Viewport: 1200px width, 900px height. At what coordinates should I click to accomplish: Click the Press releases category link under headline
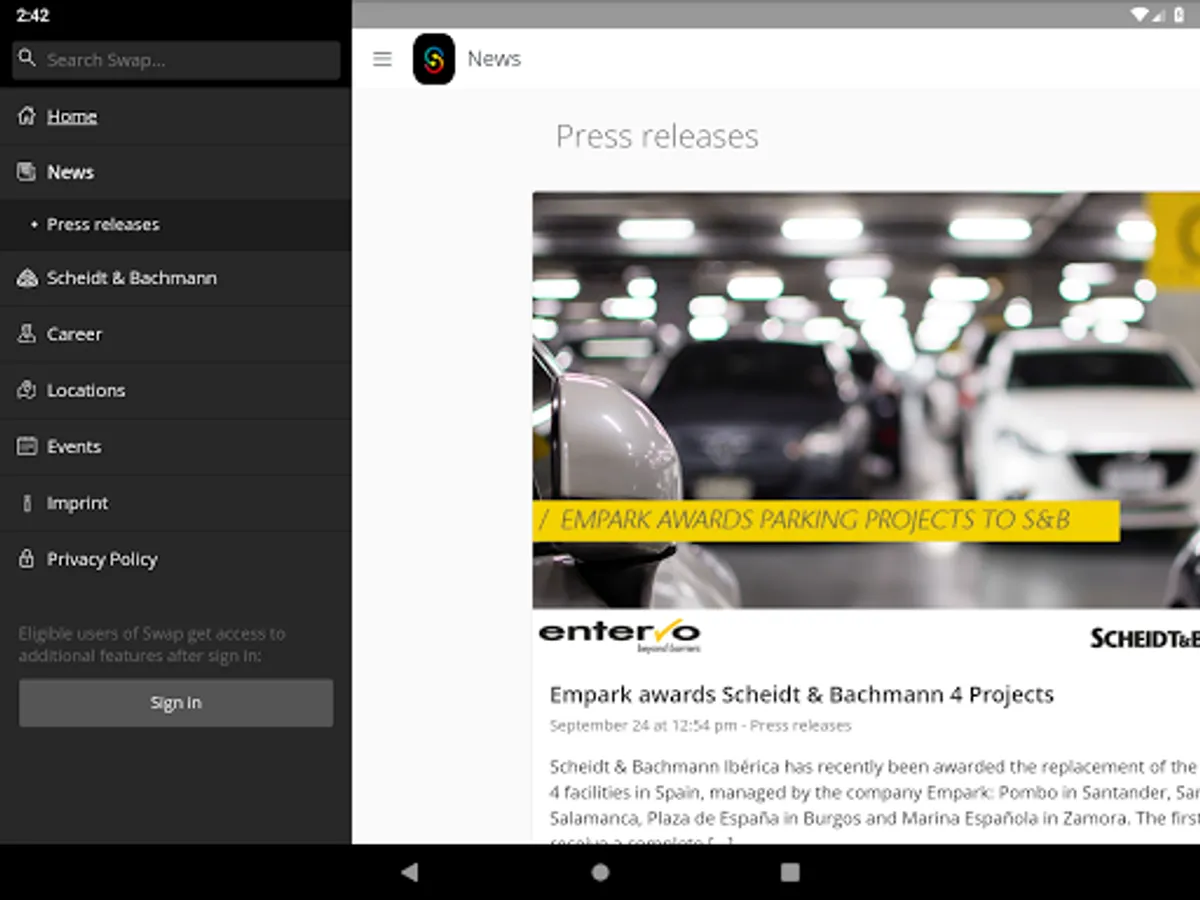(x=801, y=726)
